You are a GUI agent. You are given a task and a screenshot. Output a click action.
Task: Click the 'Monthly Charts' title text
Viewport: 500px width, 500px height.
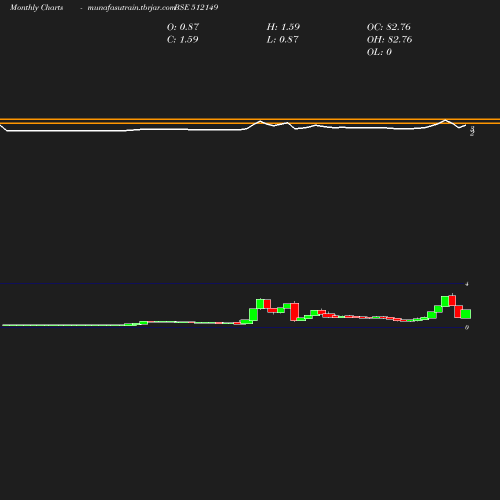tap(37, 7)
